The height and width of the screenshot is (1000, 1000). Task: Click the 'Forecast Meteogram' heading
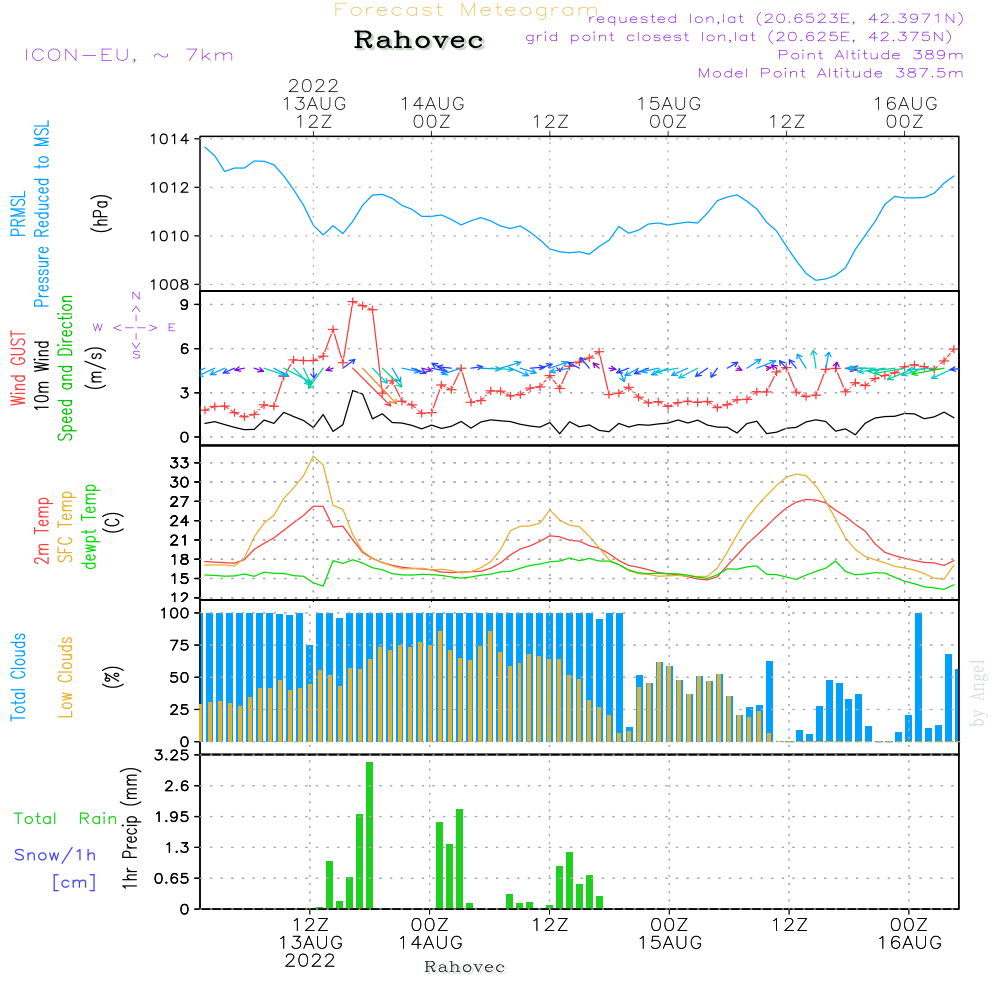tap(466, 10)
